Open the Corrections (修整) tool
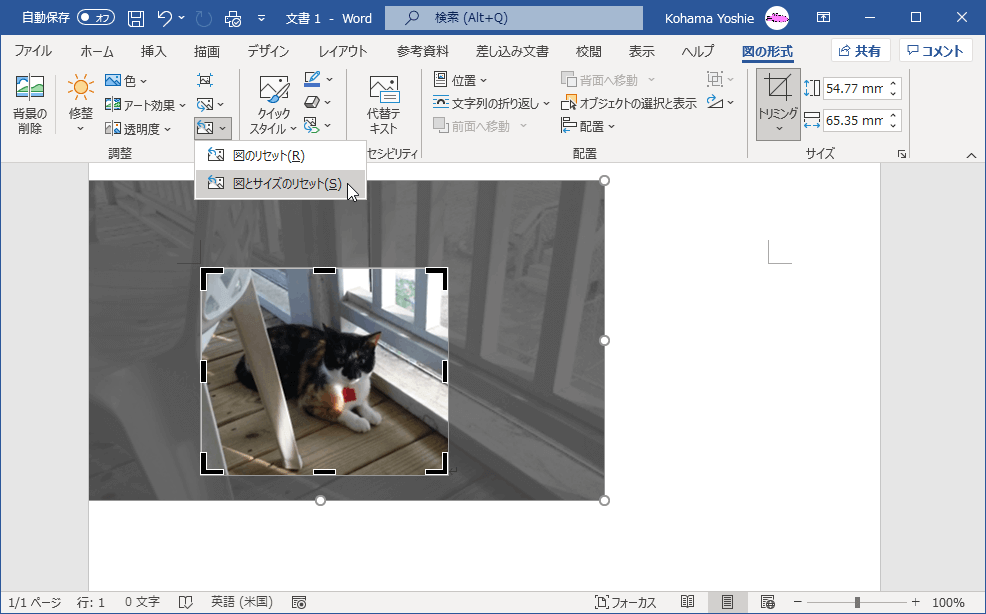 (81, 90)
